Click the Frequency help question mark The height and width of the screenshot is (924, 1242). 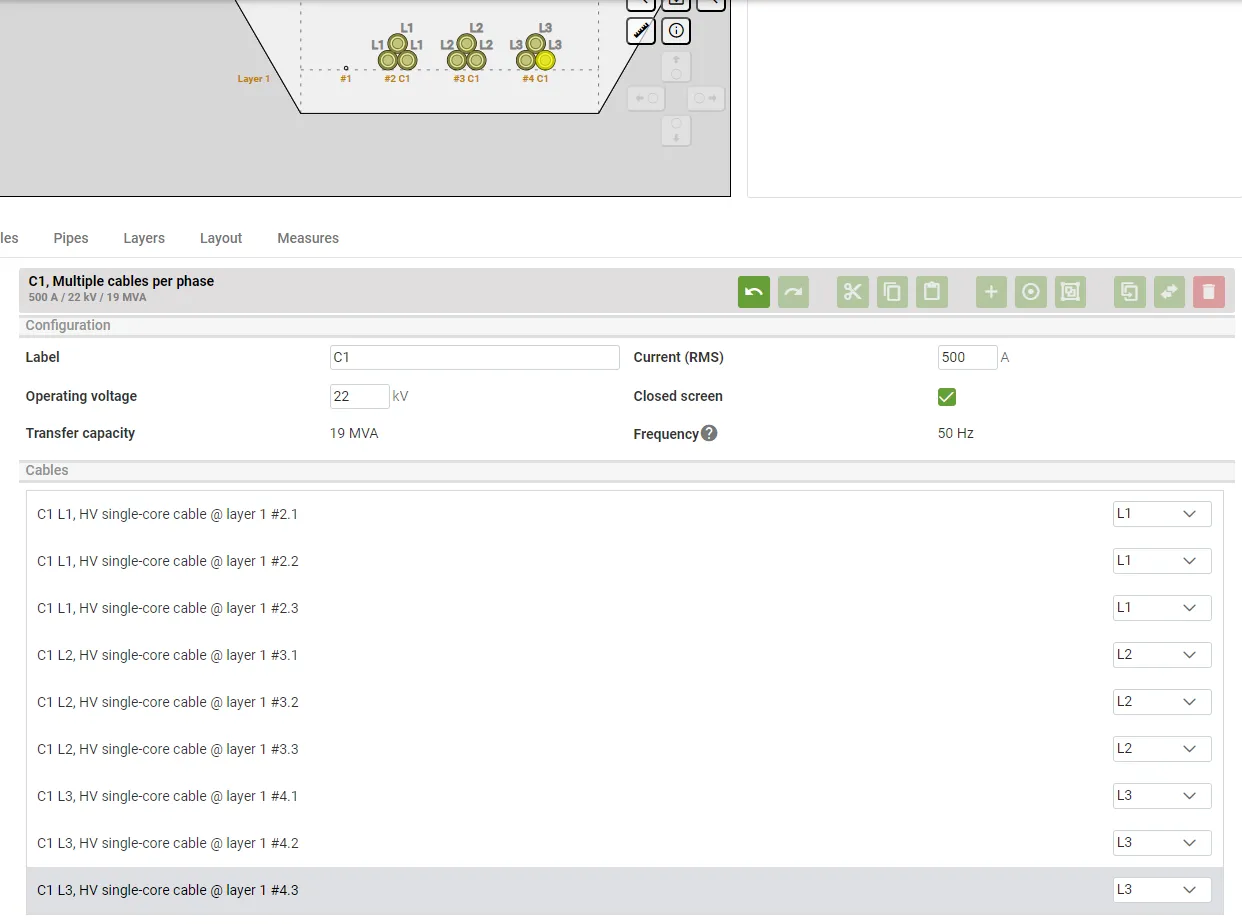click(x=709, y=433)
